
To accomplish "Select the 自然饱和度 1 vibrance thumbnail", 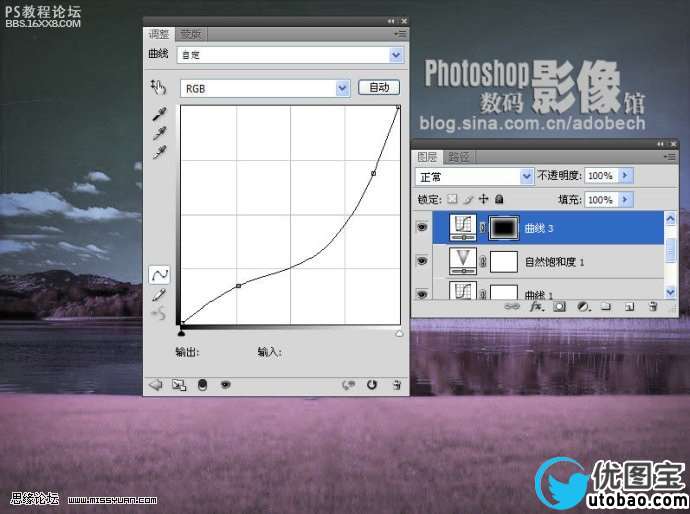I will [x=463, y=261].
